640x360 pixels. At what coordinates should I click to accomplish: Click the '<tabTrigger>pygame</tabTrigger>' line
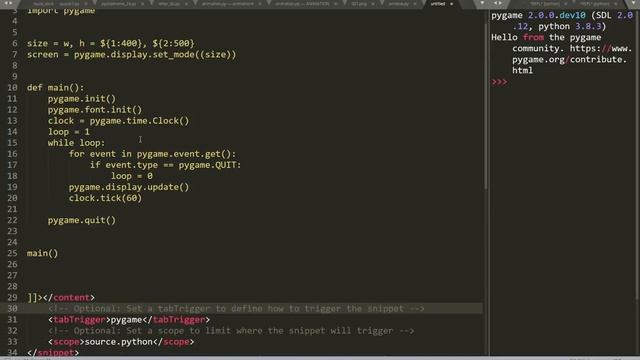[129, 319]
